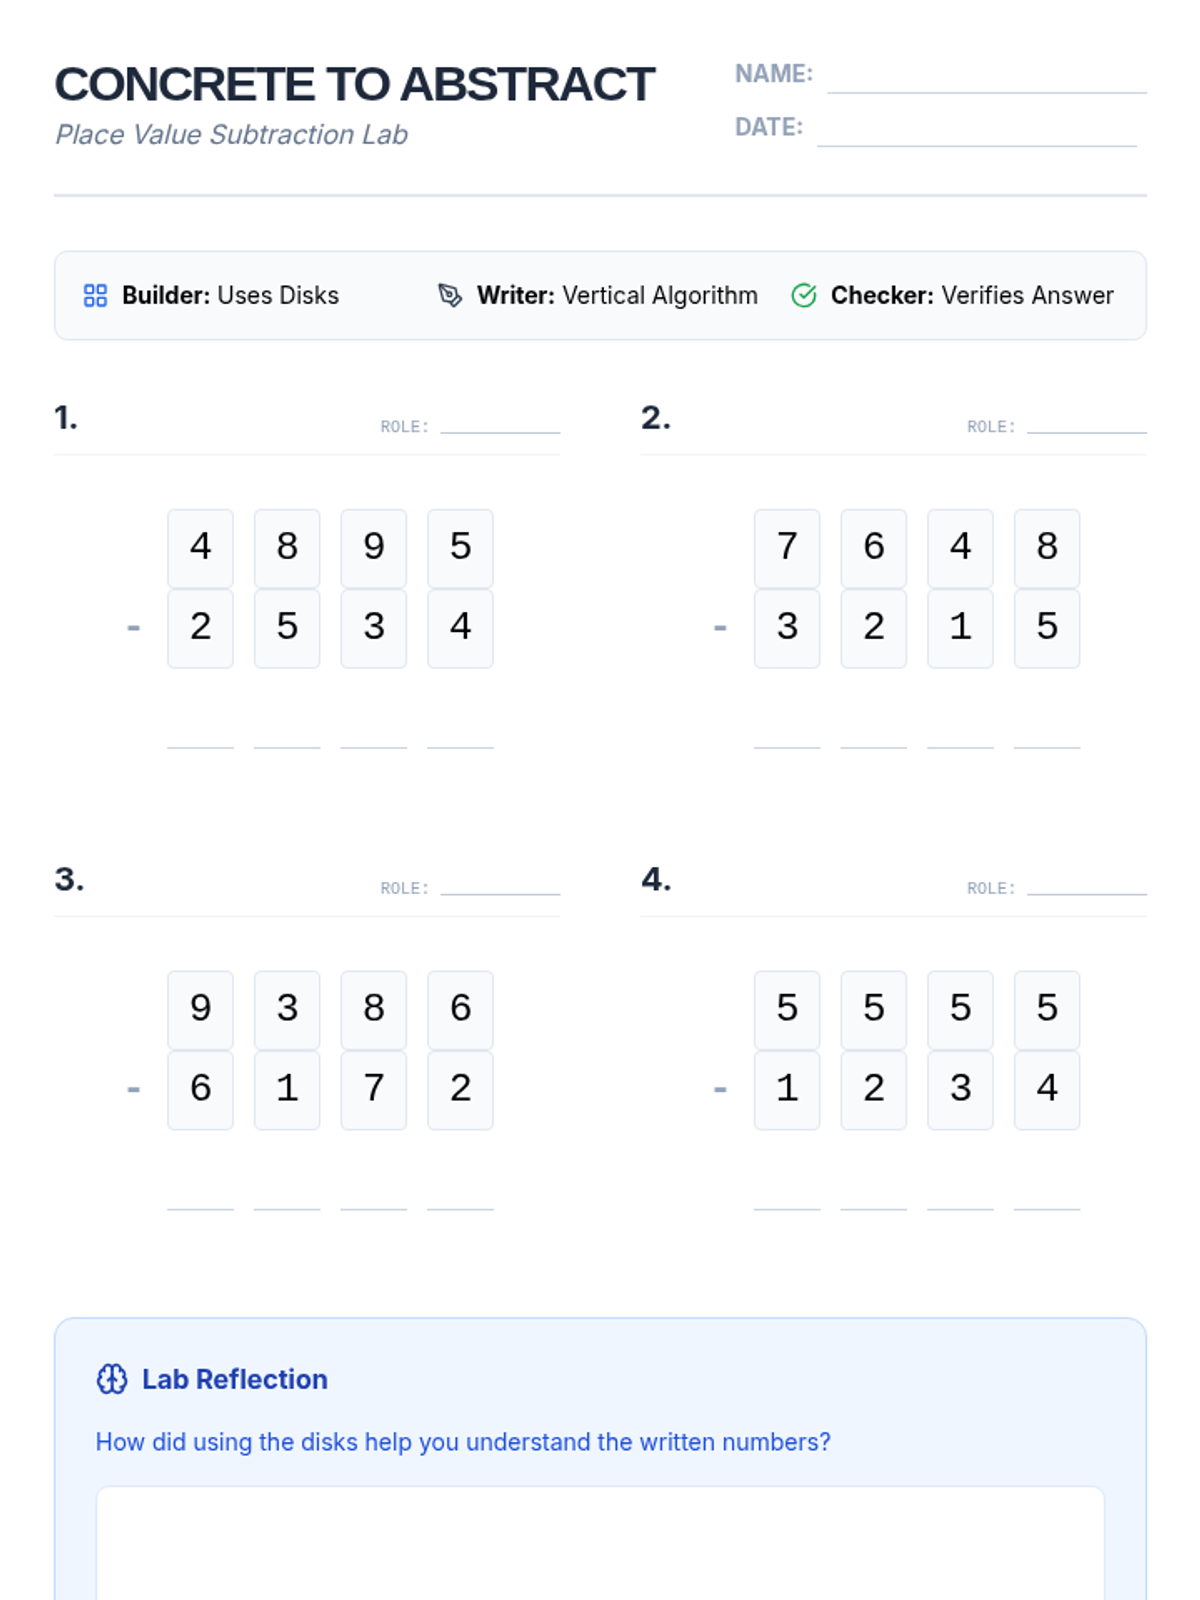Click the reflection question about disks
Image resolution: width=1200 pixels, height=1600 pixels.
tap(463, 1442)
